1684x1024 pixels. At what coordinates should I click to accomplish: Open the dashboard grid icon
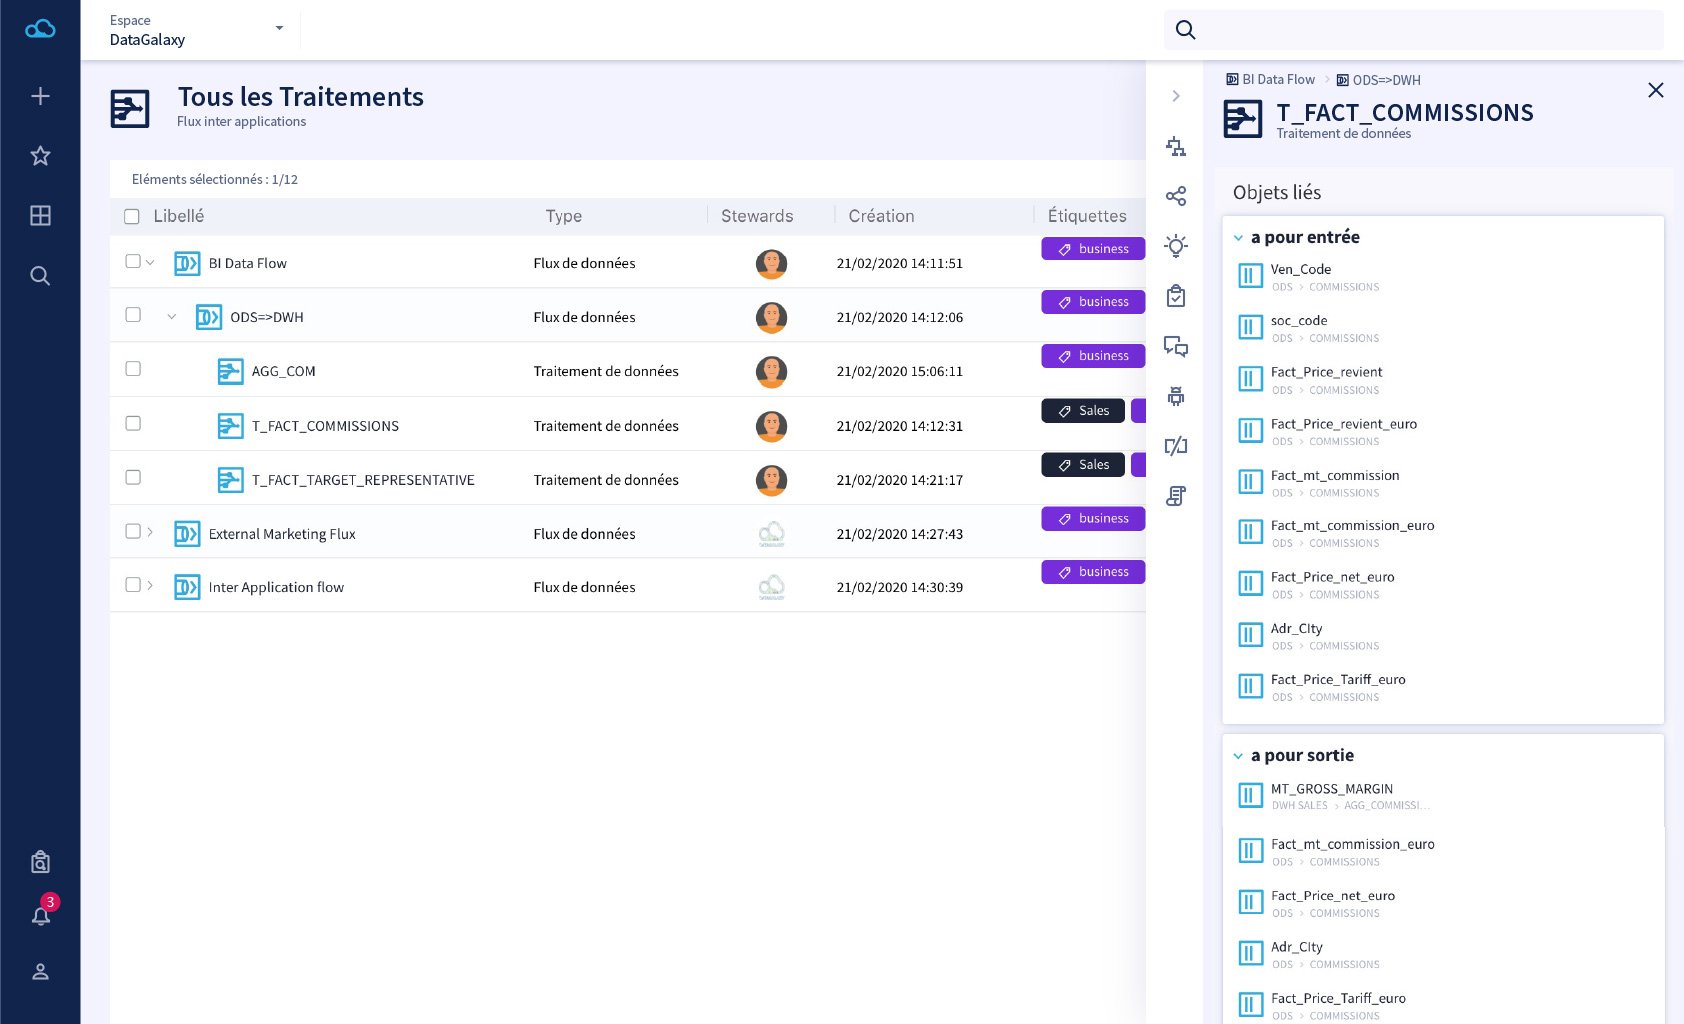[40, 216]
